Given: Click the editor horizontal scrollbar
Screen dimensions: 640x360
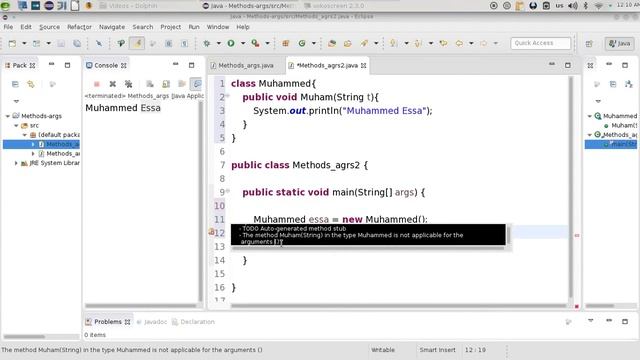Looking at the screenshot, I should (398, 305).
